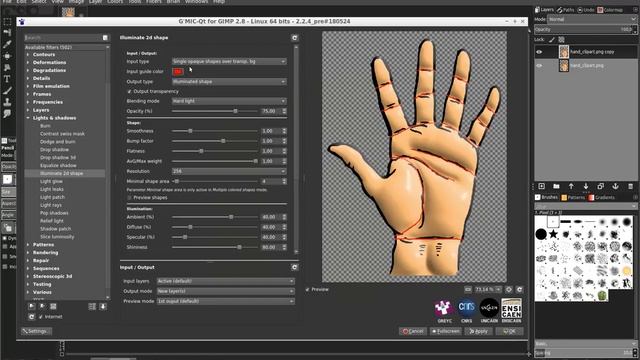
Task: Switch to the Colormap tab
Action: pyautogui.click(x=610, y=10)
